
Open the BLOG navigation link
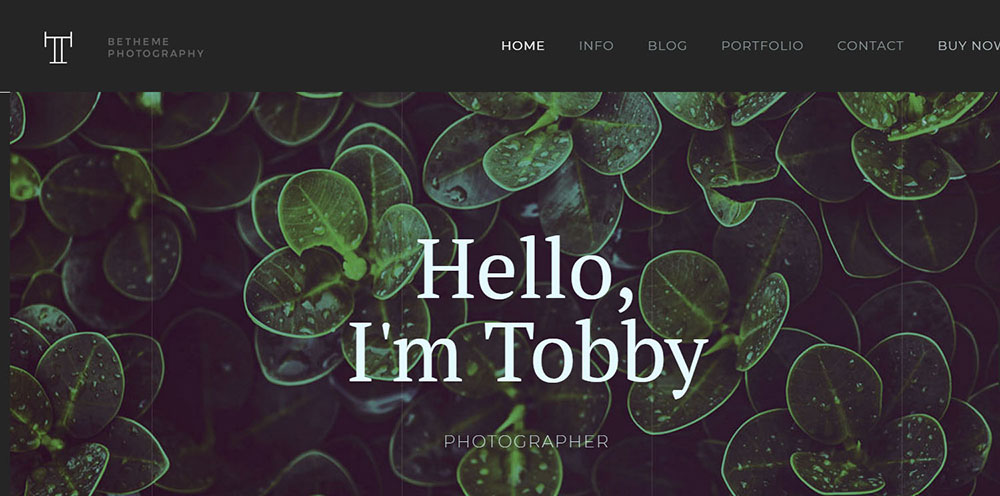click(x=668, y=46)
